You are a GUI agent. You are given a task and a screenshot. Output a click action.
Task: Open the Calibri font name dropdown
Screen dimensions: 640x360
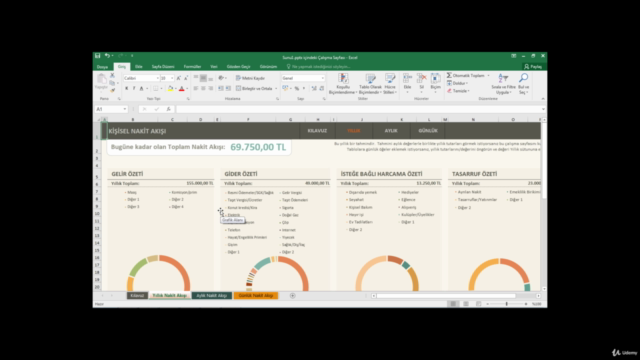[x=158, y=78]
